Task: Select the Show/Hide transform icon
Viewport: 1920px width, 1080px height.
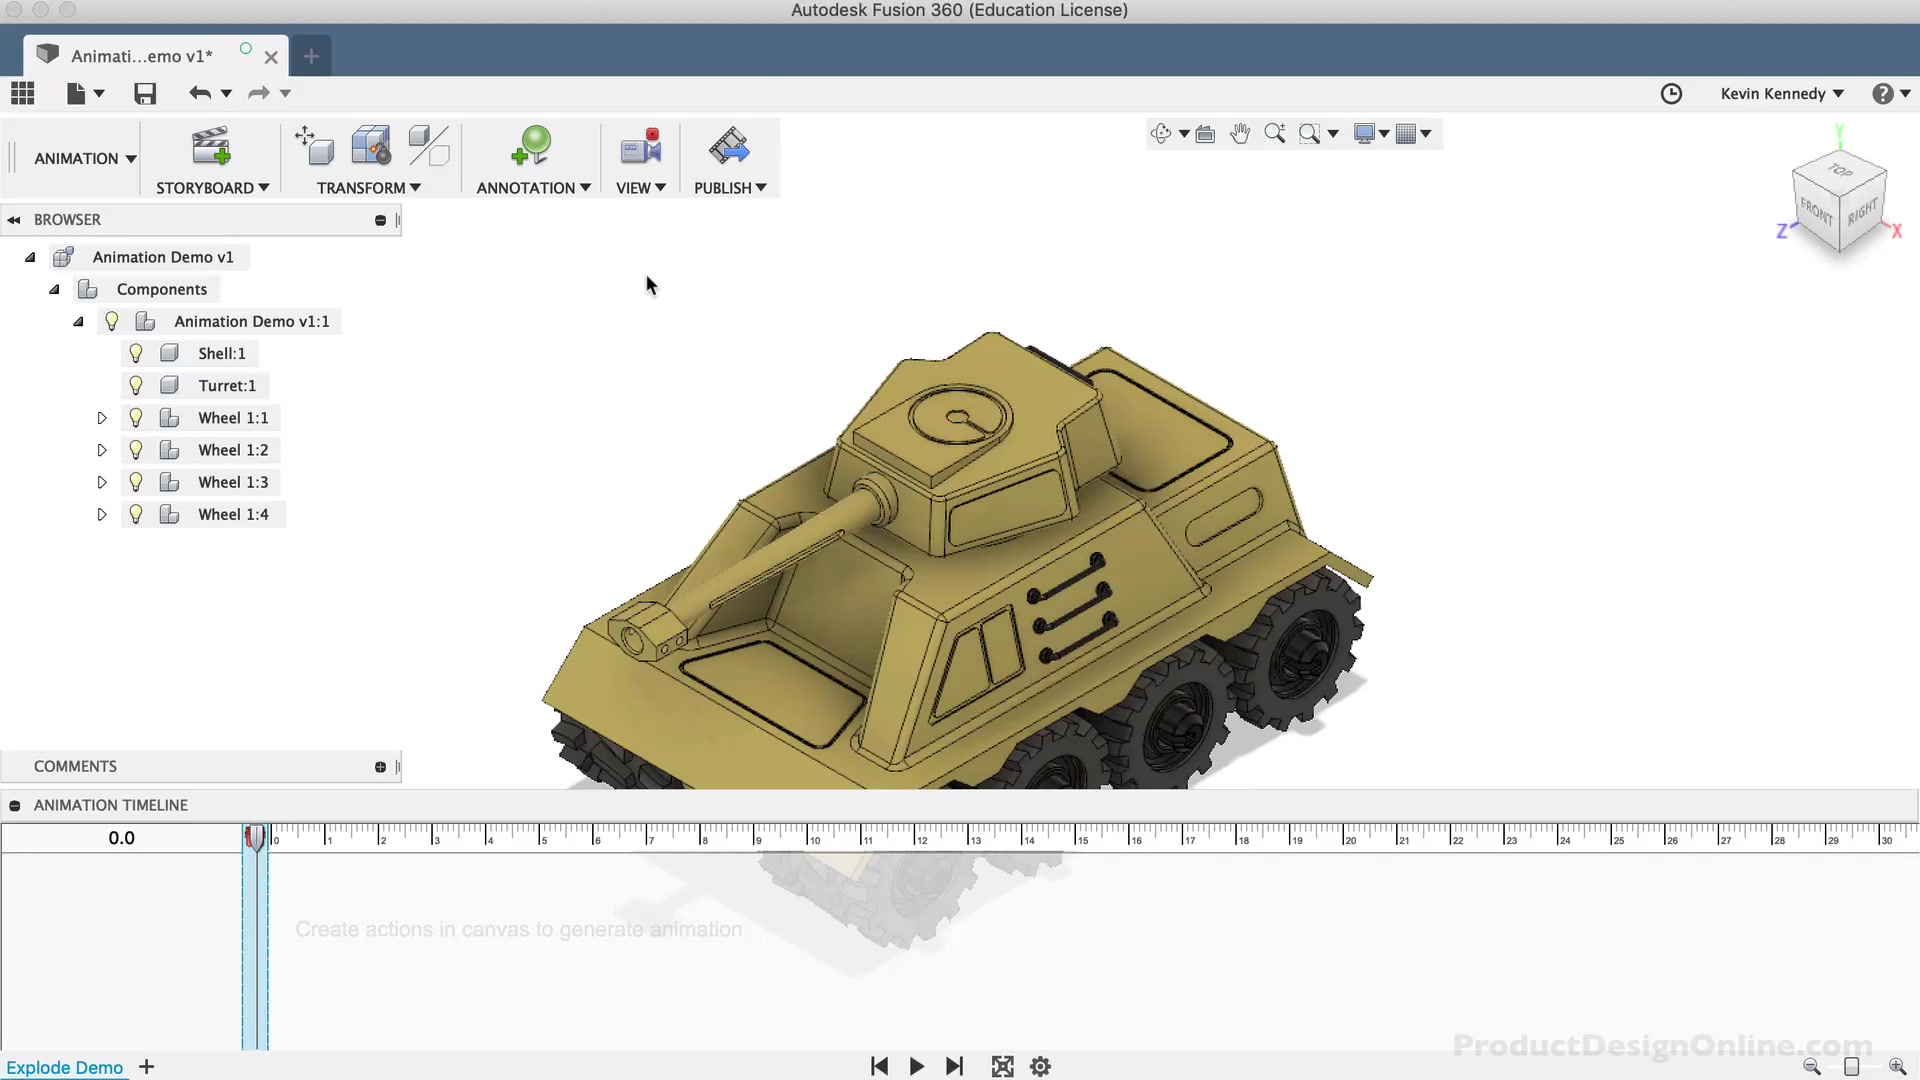Action: (429, 146)
